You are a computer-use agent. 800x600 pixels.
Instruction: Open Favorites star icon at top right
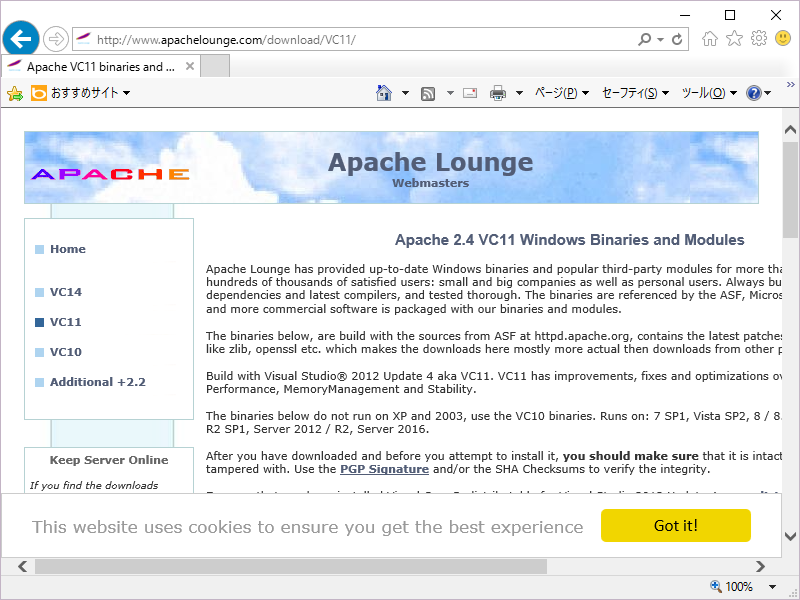pyautogui.click(x=734, y=38)
